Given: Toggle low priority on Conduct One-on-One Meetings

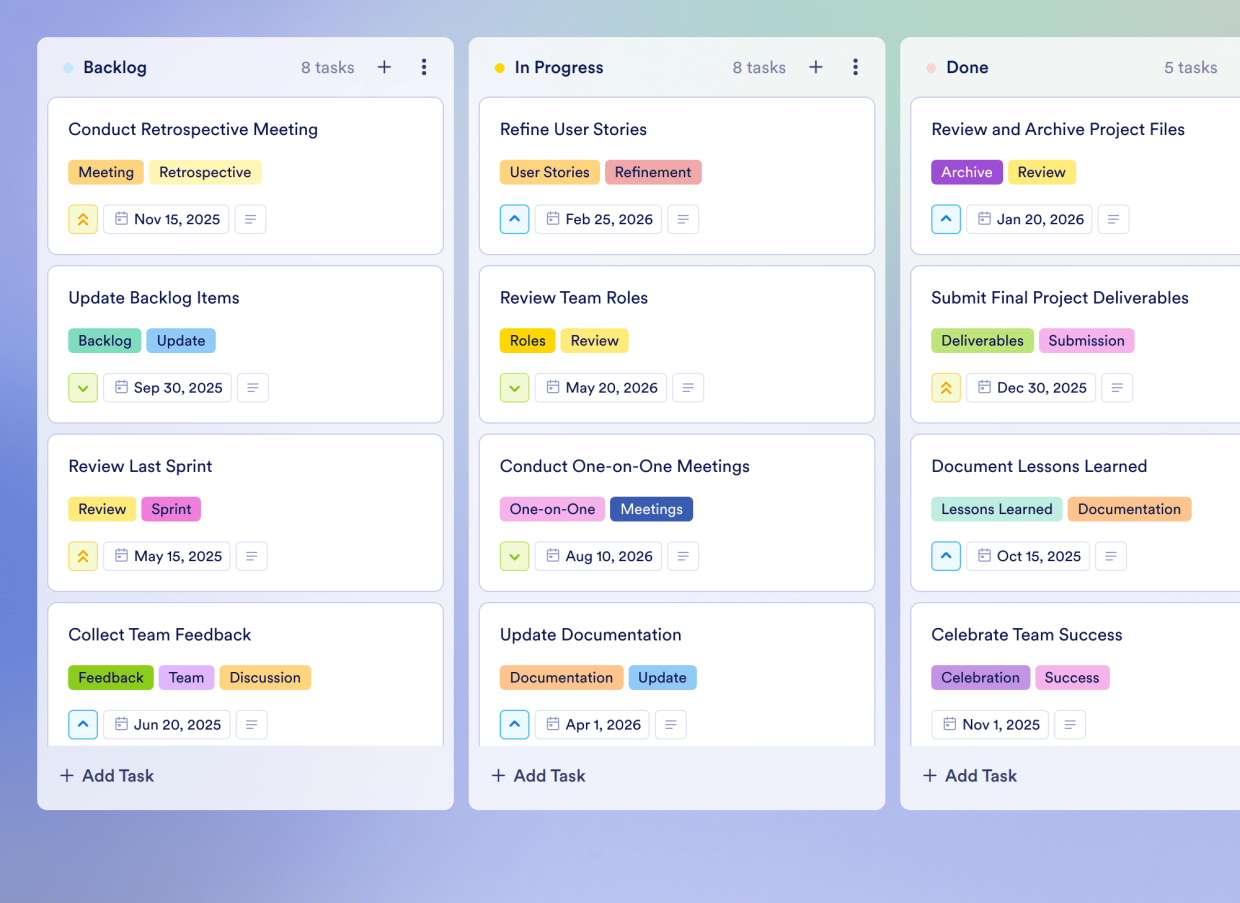Looking at the screenshot, I should coord(514,556).
